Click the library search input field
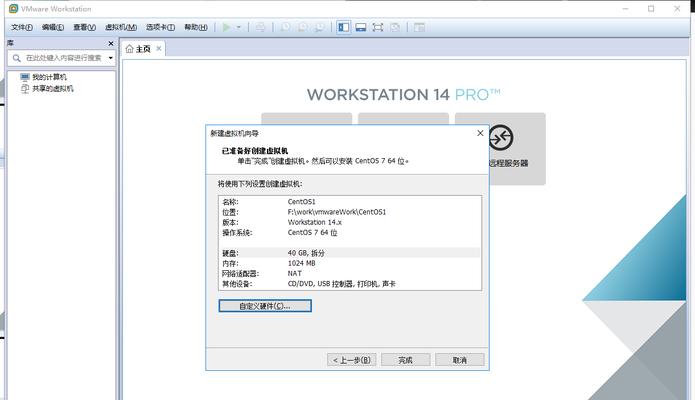The width and height of the screenshot is (695, 400). click(x=63, y=58)
